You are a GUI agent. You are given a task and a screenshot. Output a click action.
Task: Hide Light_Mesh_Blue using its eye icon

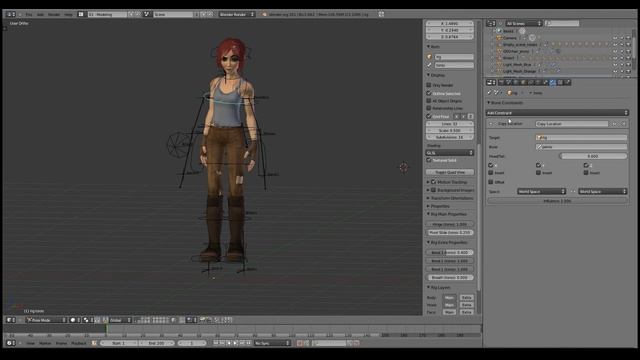pyautogui.click(x=615, y=65)
